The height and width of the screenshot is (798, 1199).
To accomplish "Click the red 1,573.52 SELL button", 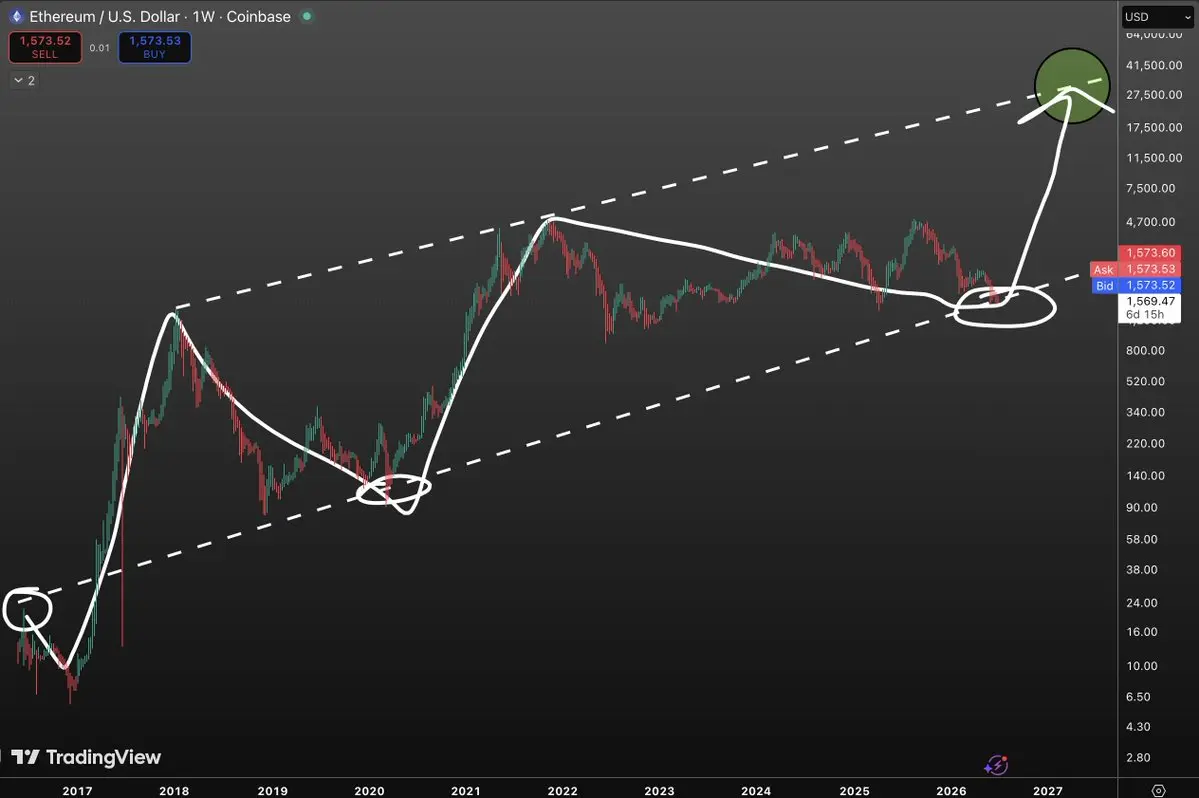I will click(45, 47).
